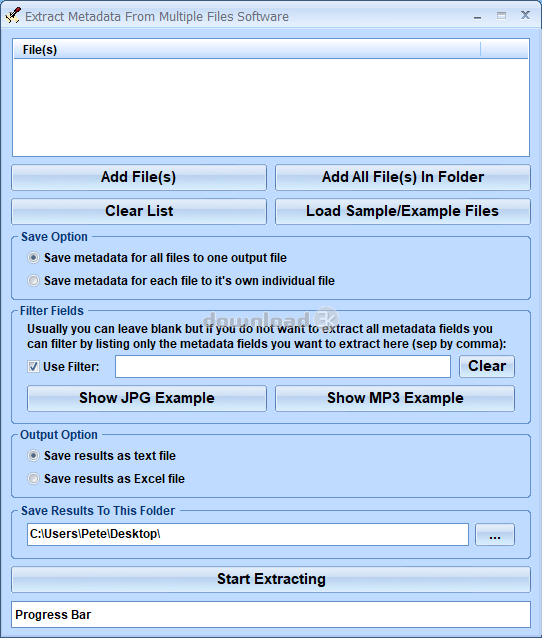
Task: Click the save folder path field
Action: [248, 534]
